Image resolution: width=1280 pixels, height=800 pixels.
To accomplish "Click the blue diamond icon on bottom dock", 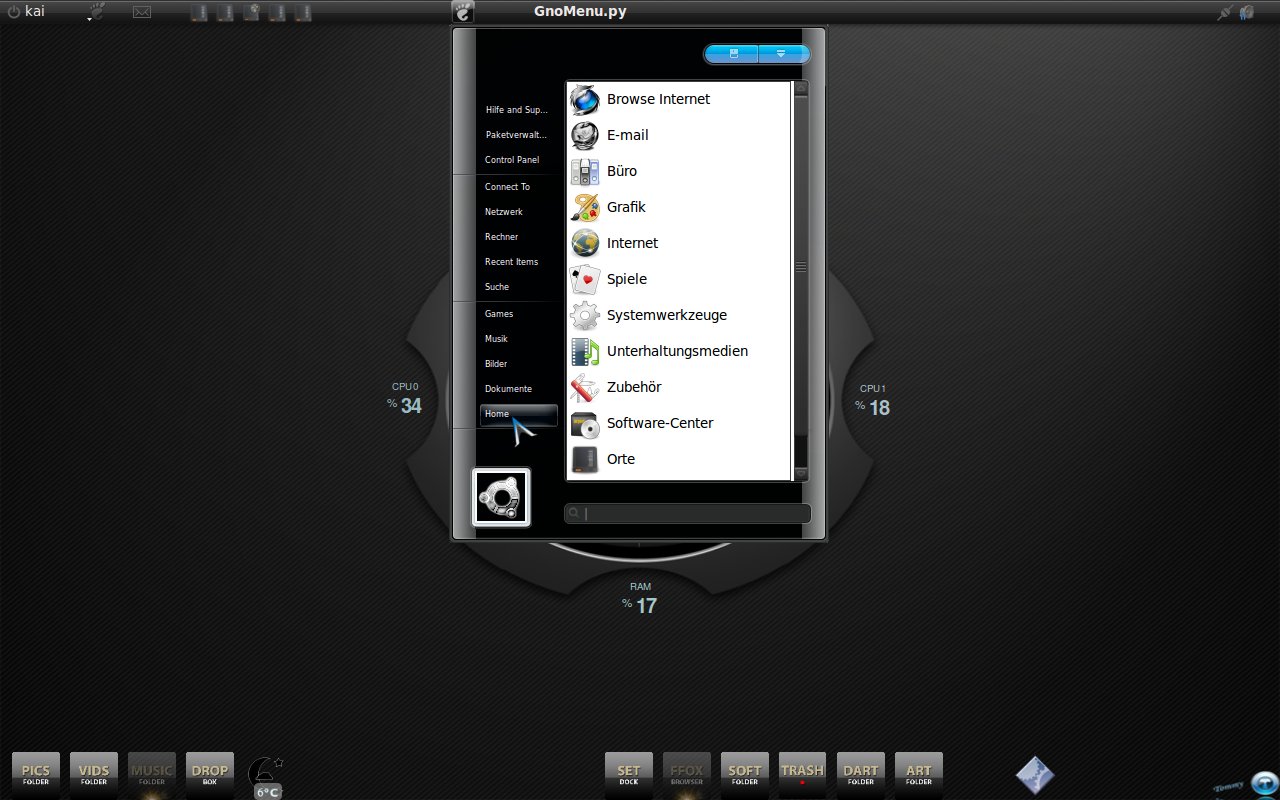I will [x=1035, y=774].
